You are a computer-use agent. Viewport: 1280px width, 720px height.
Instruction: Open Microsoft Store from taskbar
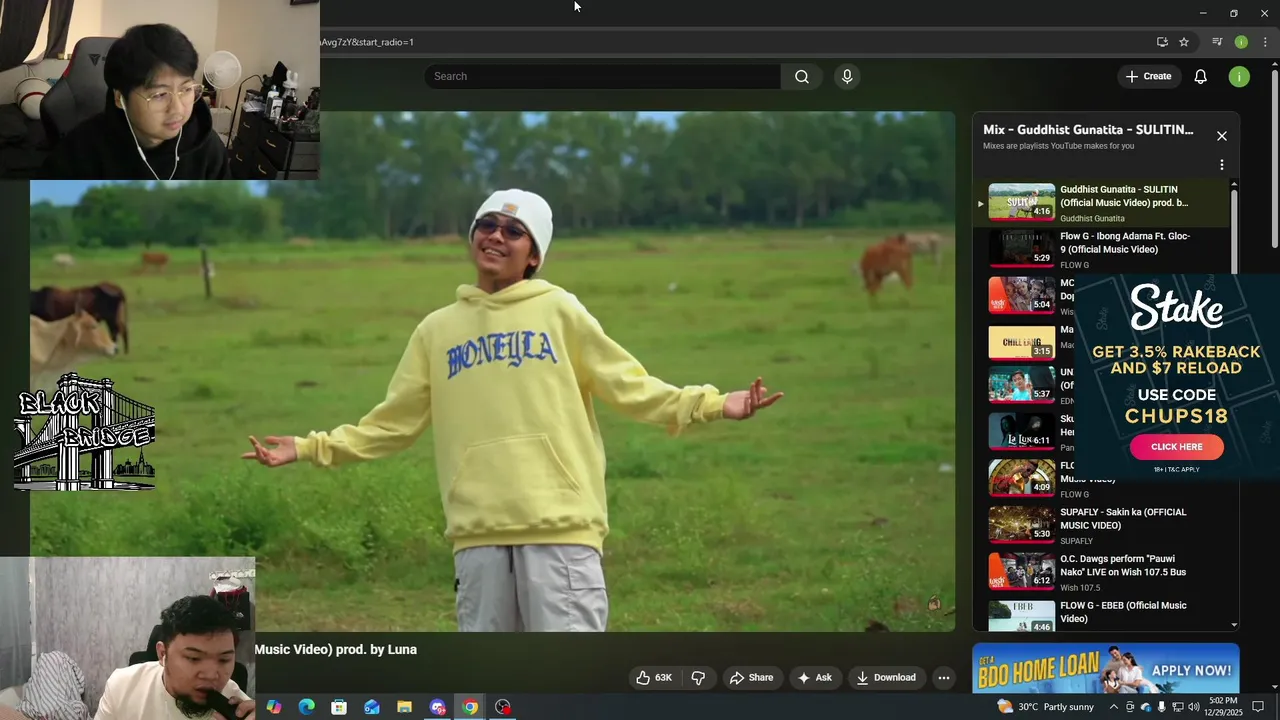[x=339, y=707]
